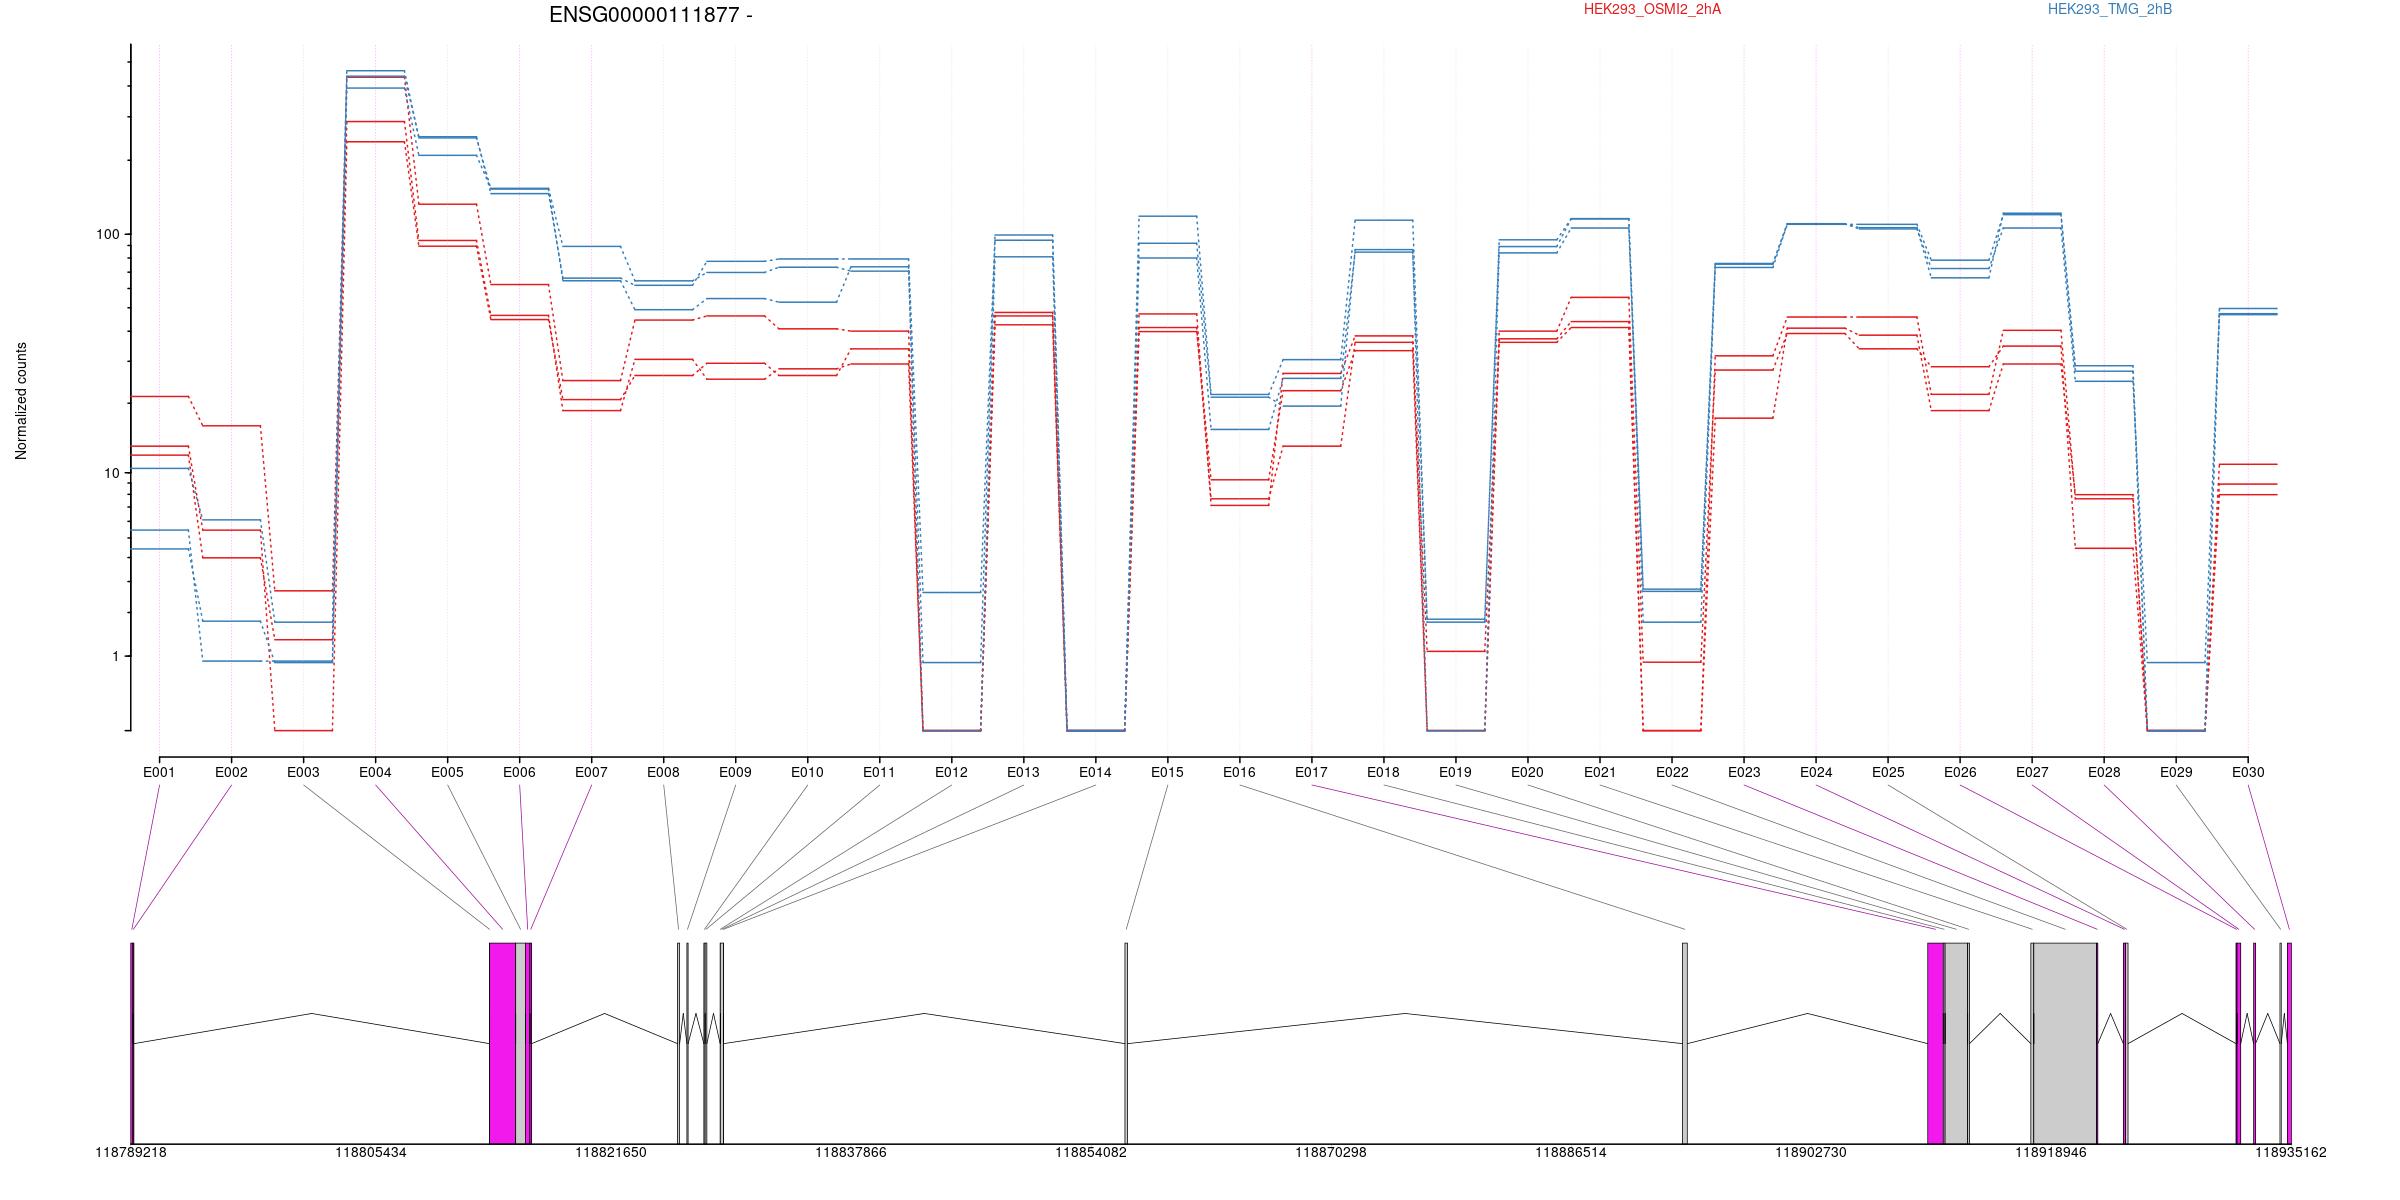Screen dimensions: 2400x1200
Task: Click exon label E009
Action: pyautogui.click(x=735, y=772)
